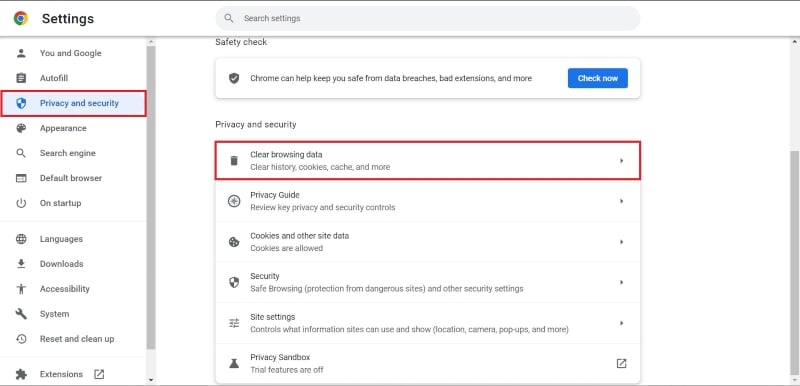800x386 pixels.
Task: Click the magnifier icon in search bar
Action: [229, 18]
